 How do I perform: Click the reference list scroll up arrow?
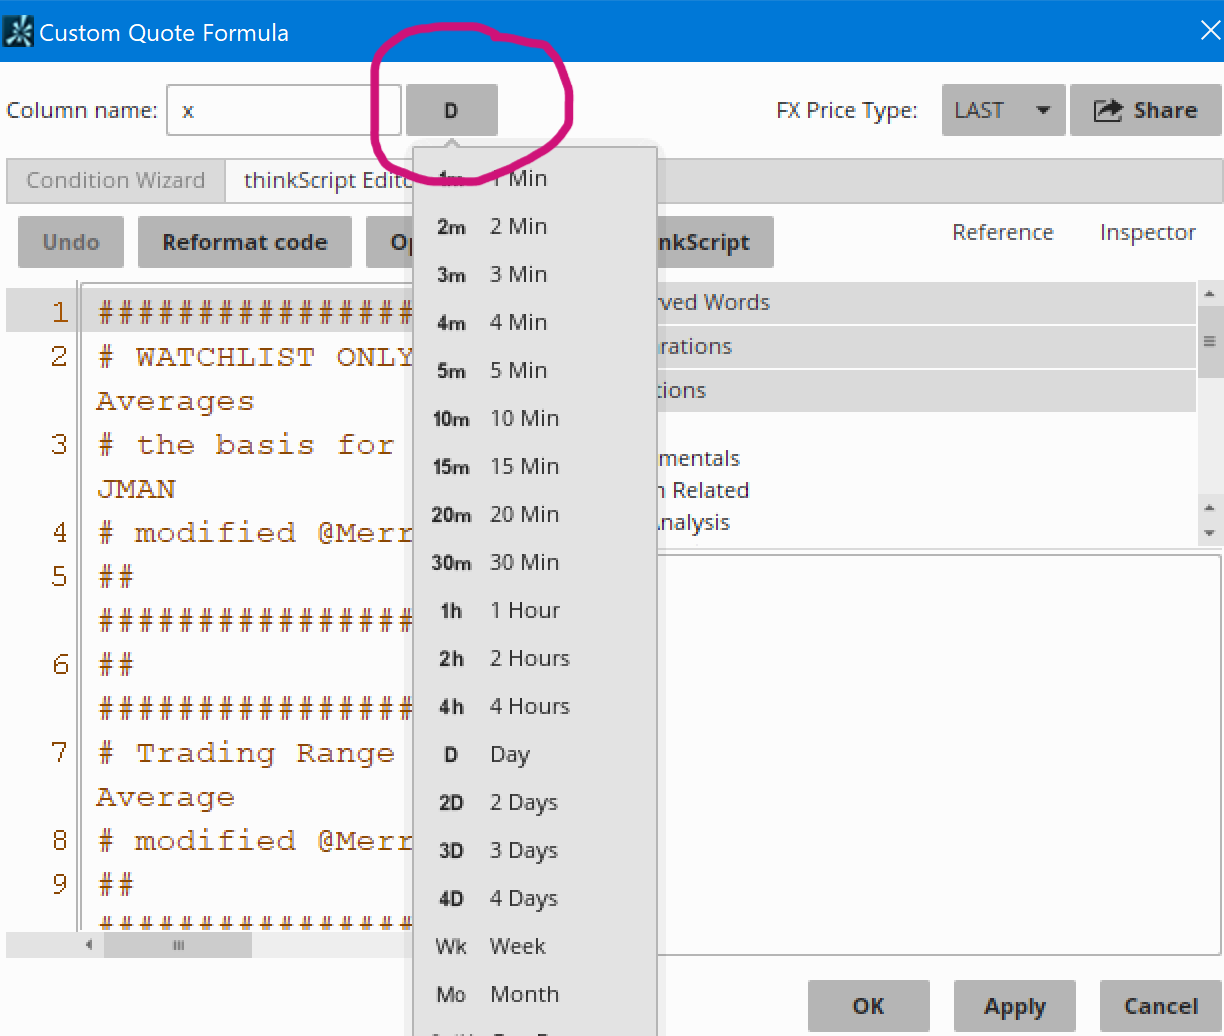pyautogui.click(x=1209, y=294)
